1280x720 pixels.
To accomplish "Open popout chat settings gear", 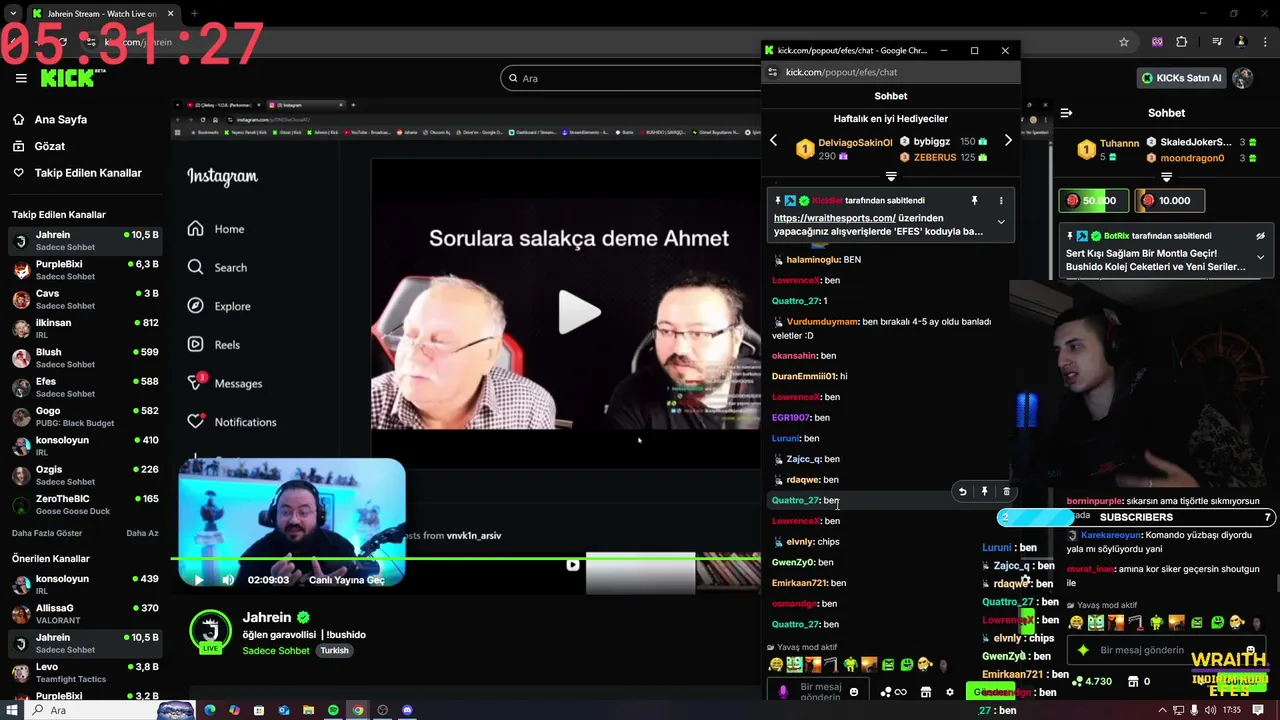I will pos(950,692).
